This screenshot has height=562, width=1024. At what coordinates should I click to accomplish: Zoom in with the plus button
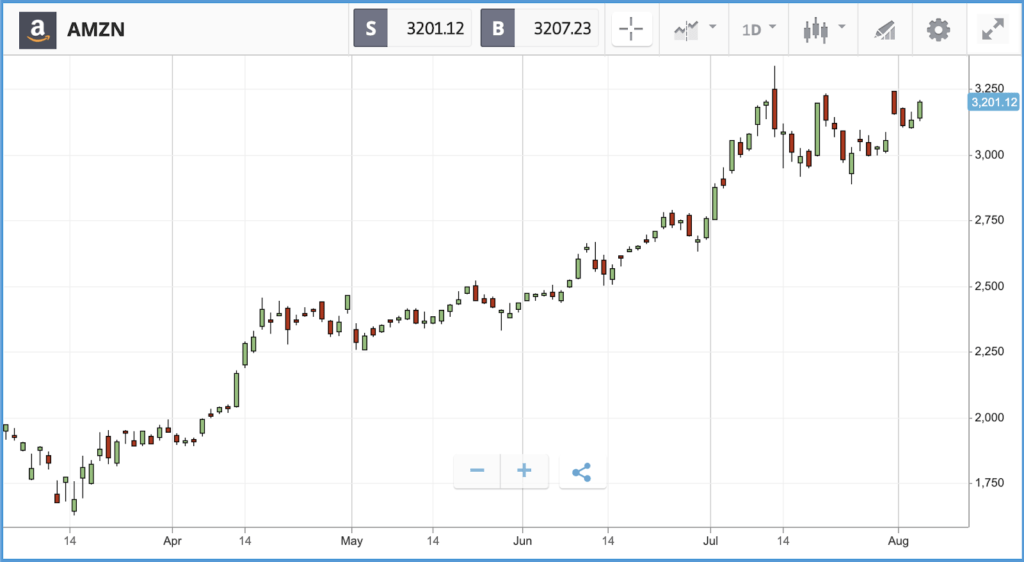(x=524, y=471)
